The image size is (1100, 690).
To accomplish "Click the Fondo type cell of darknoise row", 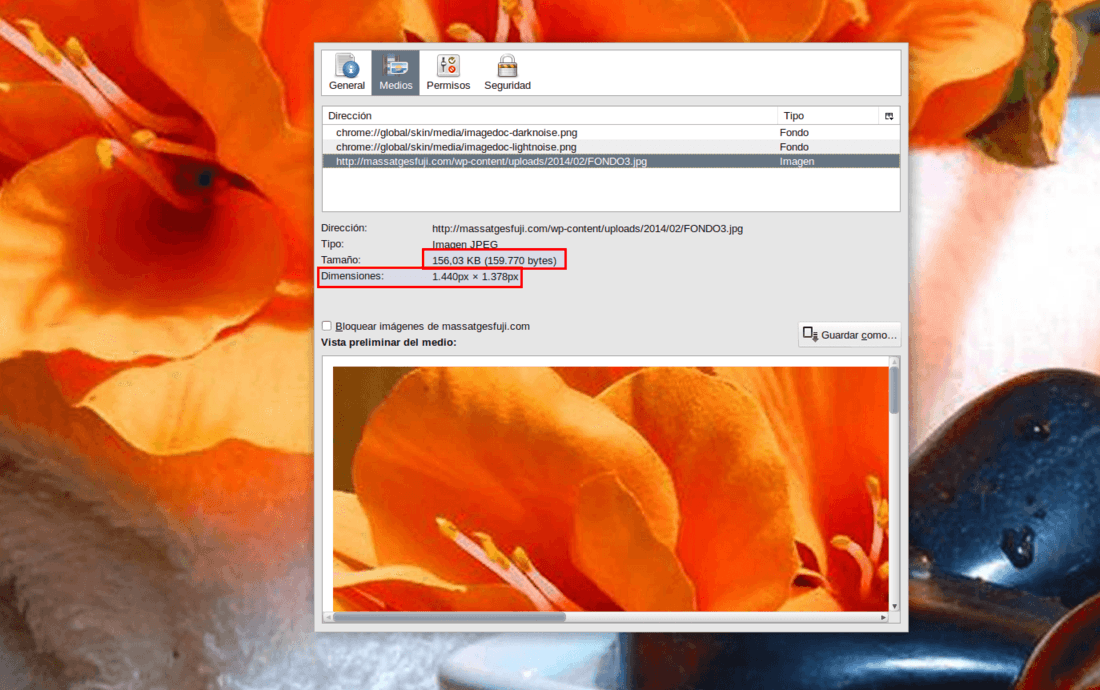I will point(793,133).
